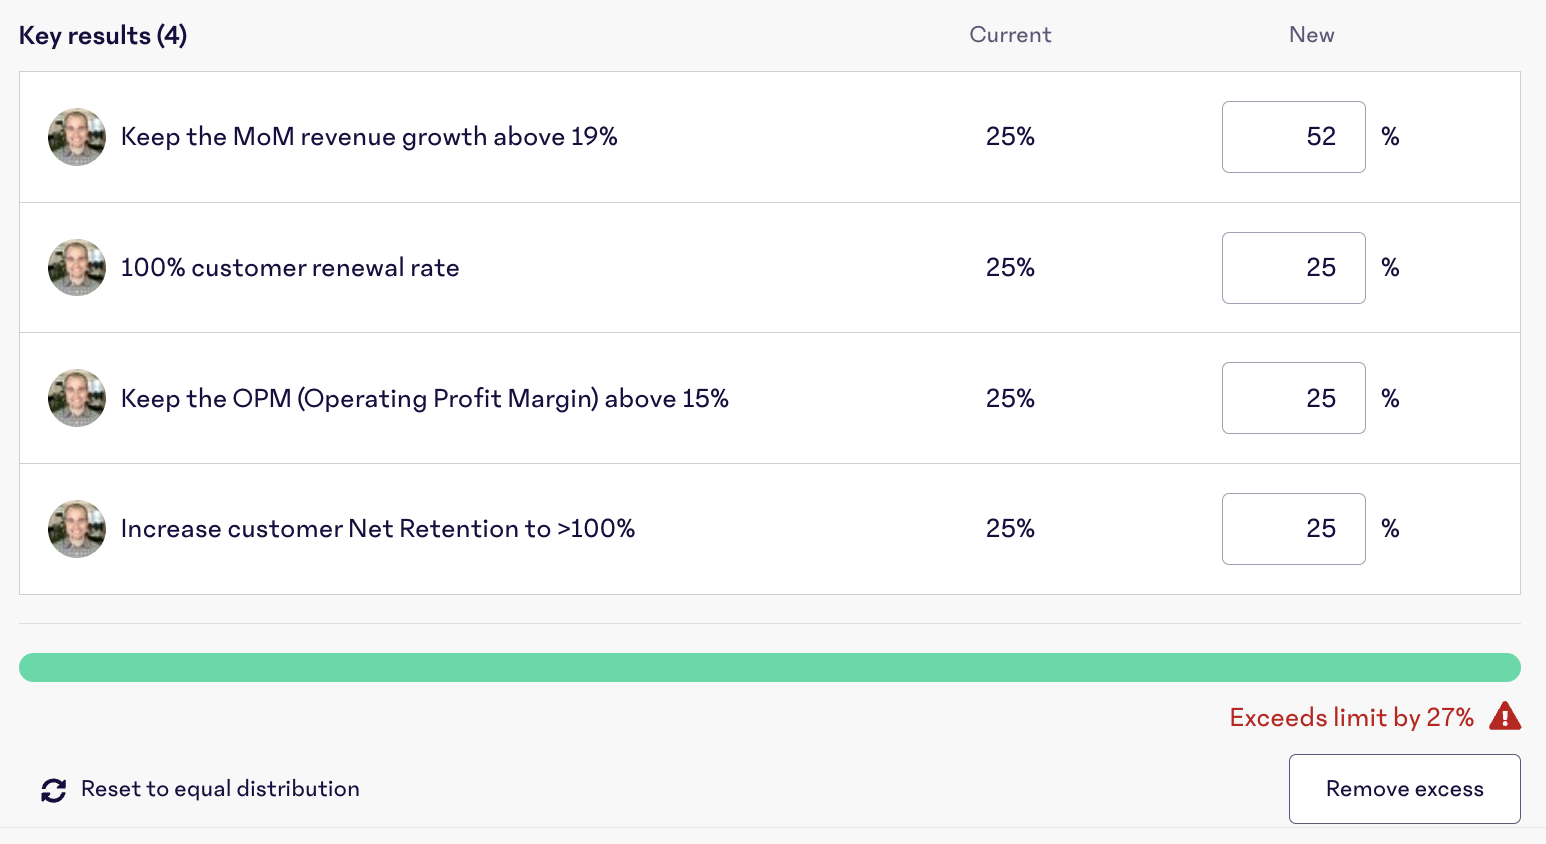Click the avatar beside 100% customer renewal rate

(77, 268)
